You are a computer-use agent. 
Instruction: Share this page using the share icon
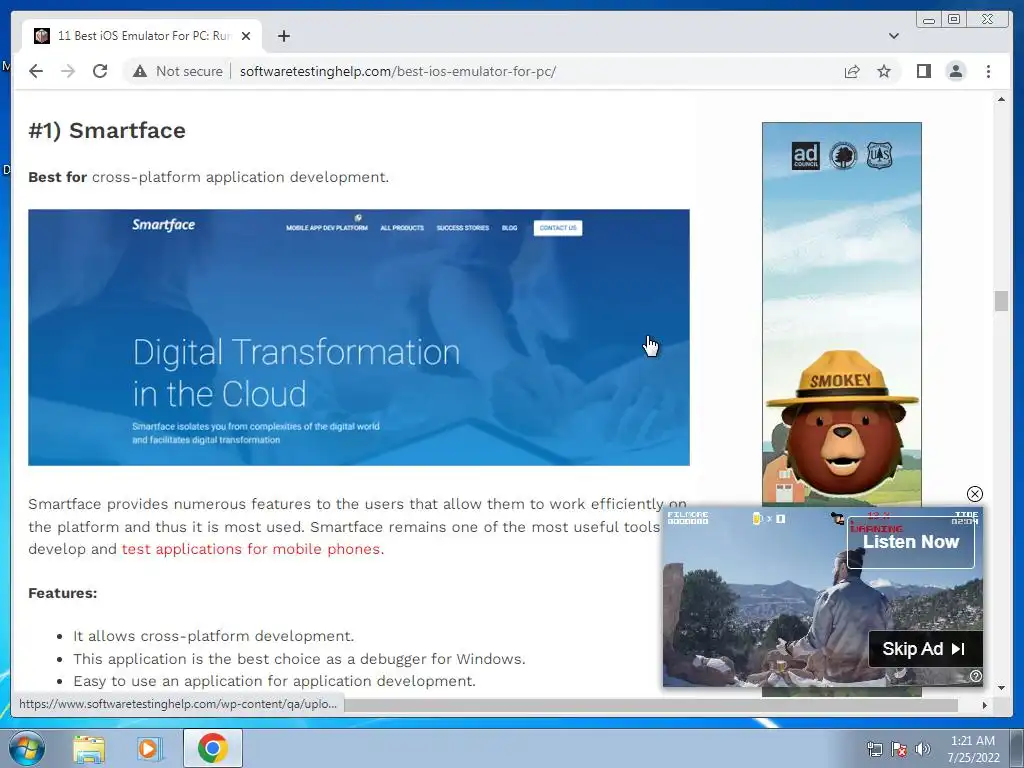pos(852,71)
